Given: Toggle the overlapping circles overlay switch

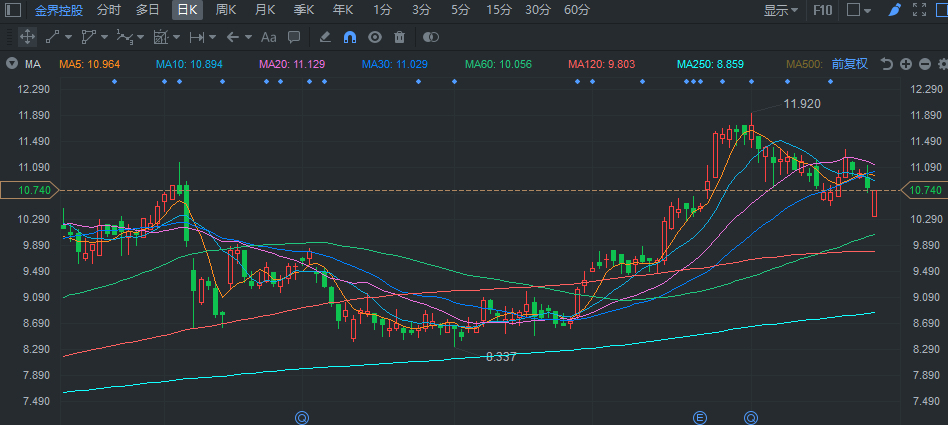Looking at the screenshot, I should (430, 37).
